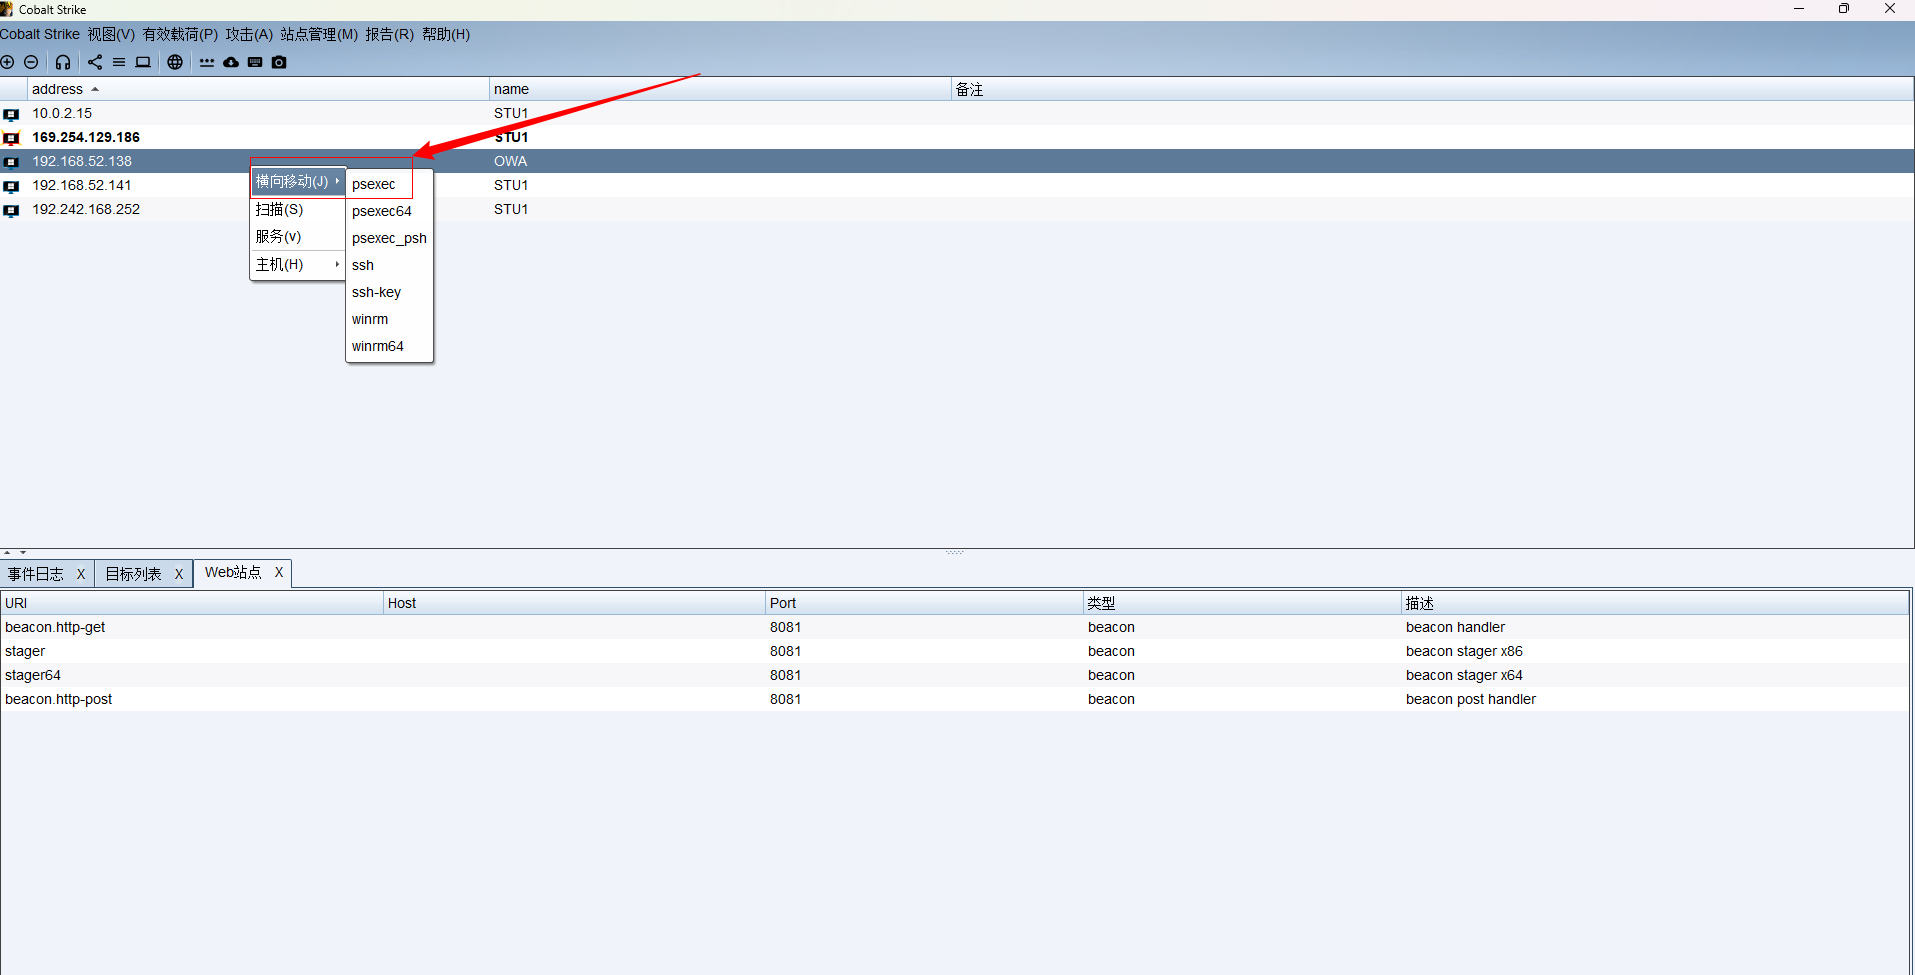
Task: Choose ssh-key from submenu
Action: coord(389,292)
